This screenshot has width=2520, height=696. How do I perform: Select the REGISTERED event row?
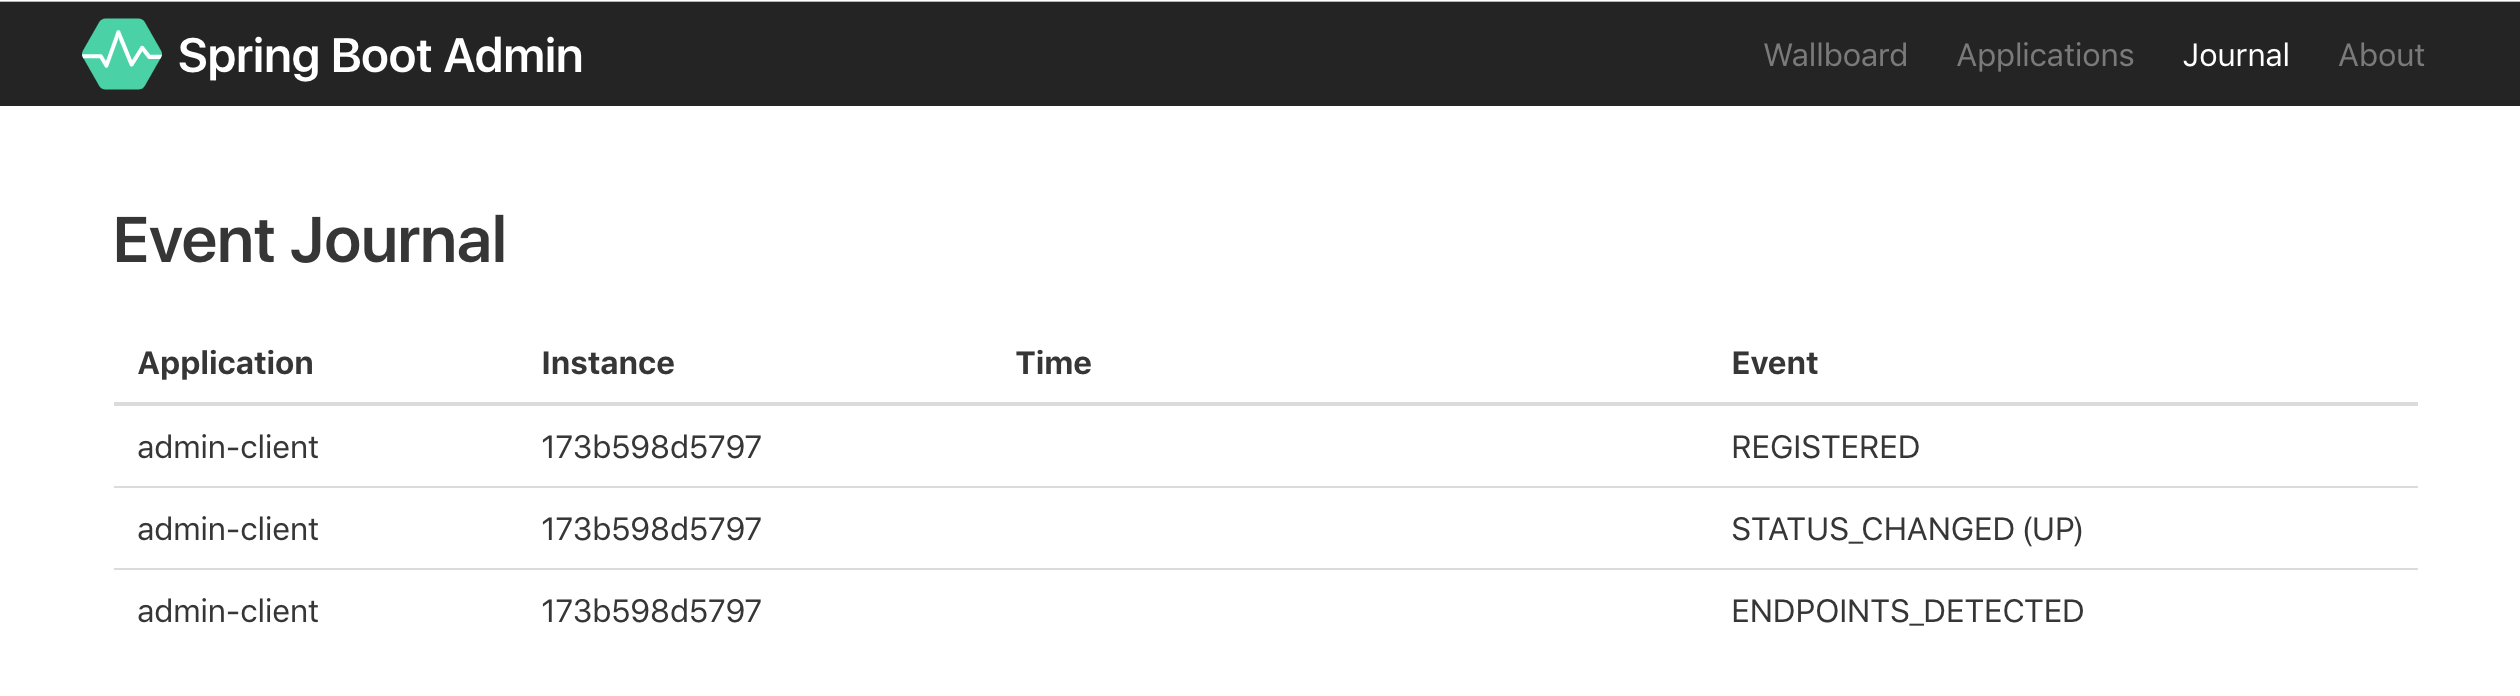1266,447
